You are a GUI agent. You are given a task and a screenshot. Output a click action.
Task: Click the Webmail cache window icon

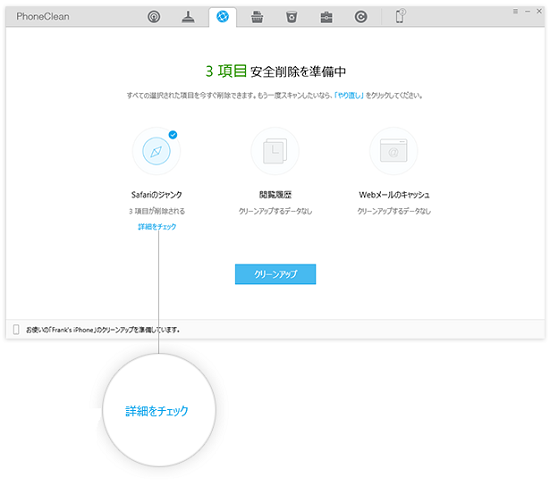tap(394, 150)
